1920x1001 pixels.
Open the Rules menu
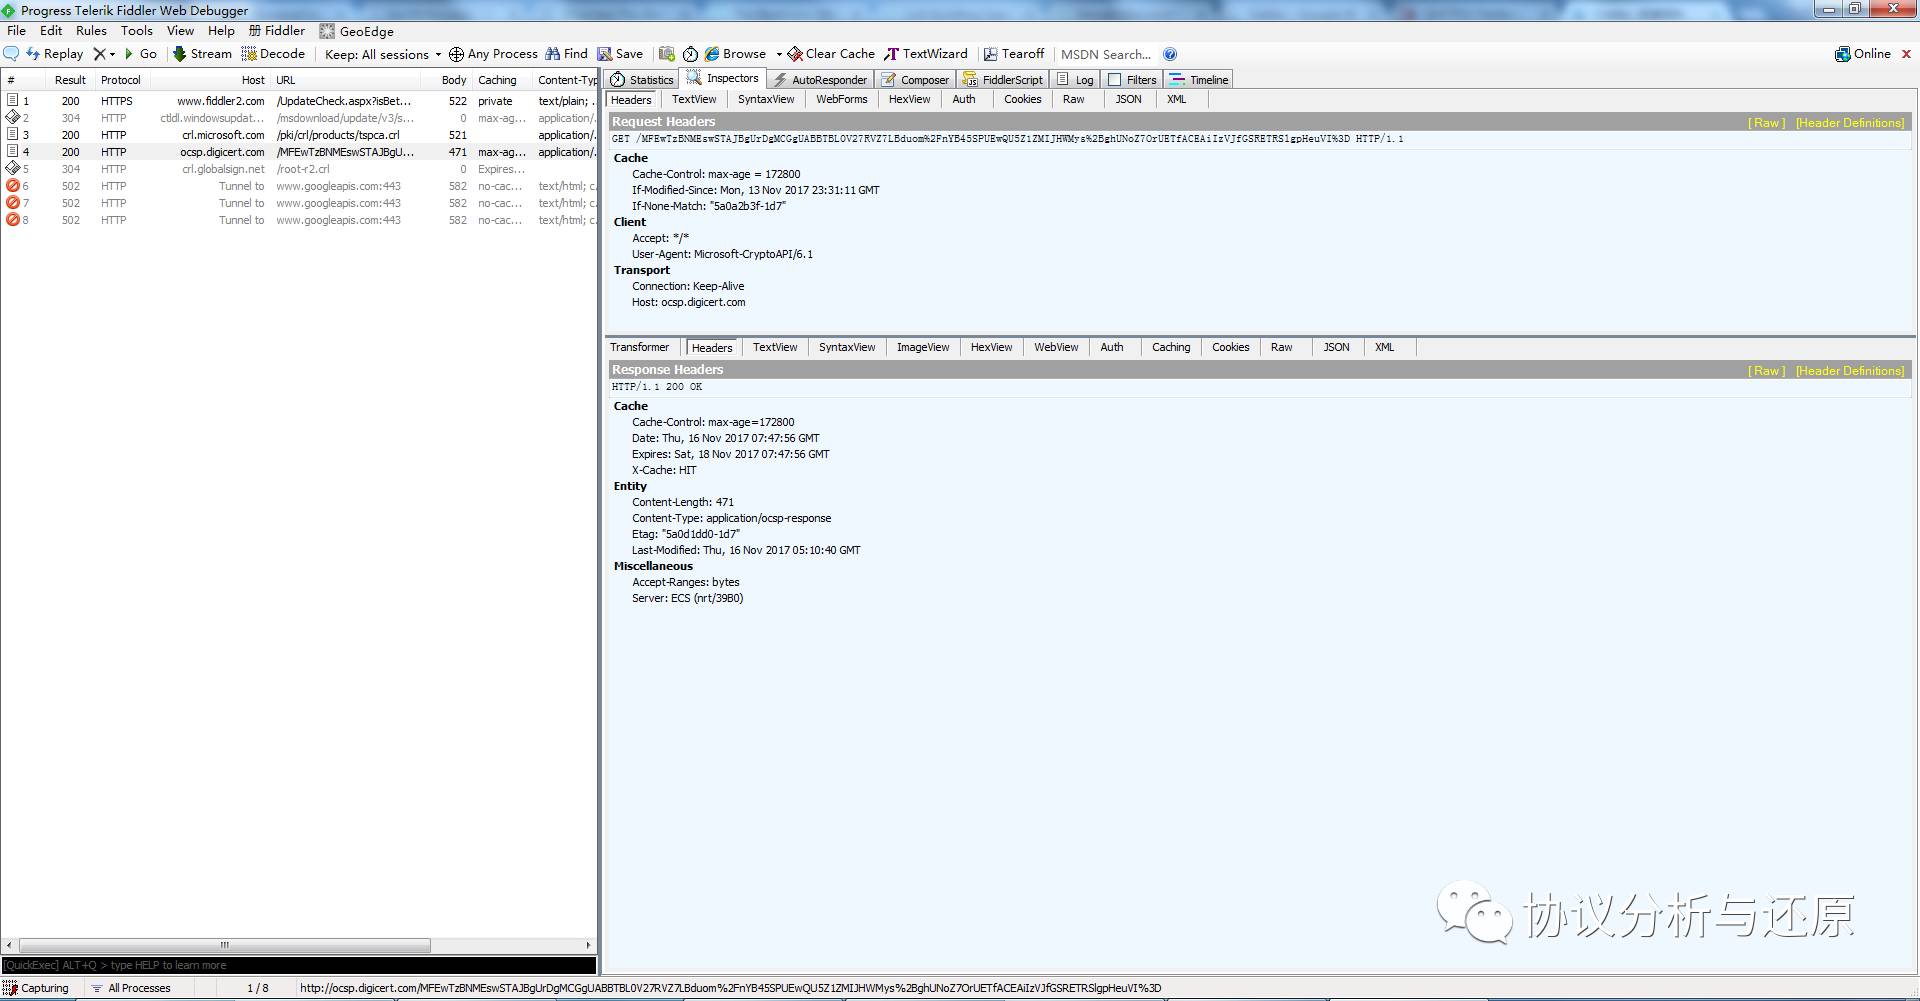click(91, 31)
